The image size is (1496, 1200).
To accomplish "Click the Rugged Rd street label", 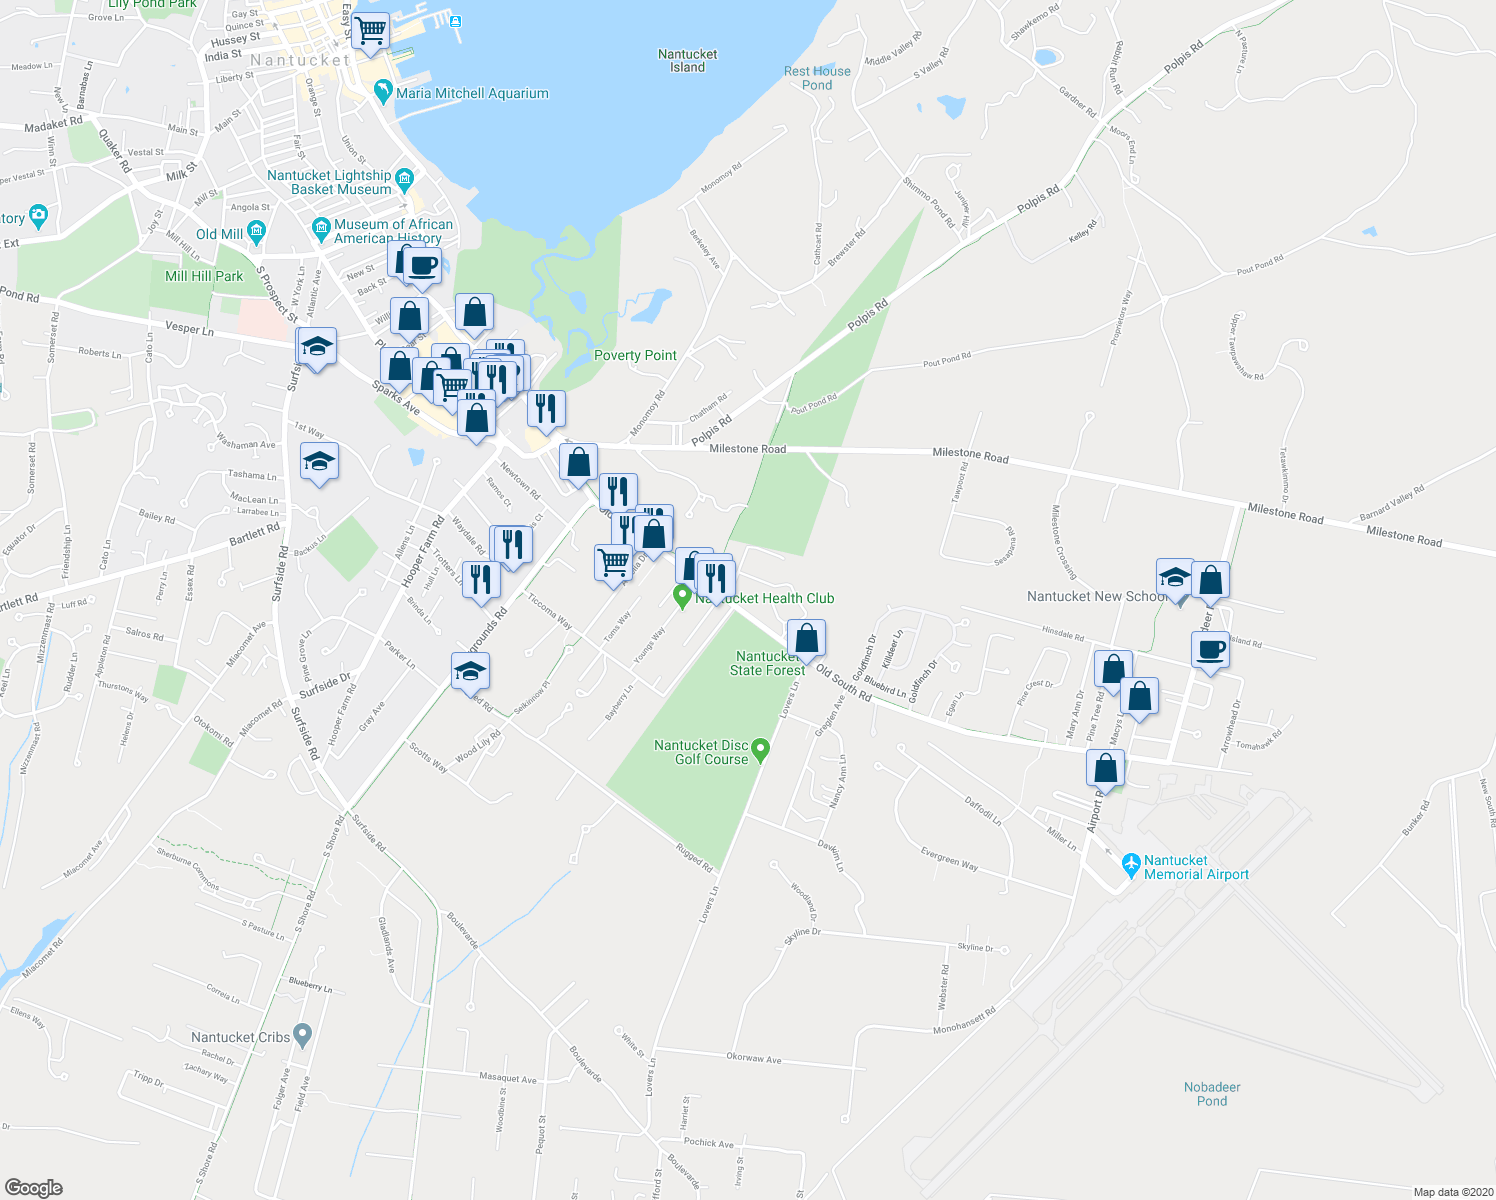I will [694, 858].
